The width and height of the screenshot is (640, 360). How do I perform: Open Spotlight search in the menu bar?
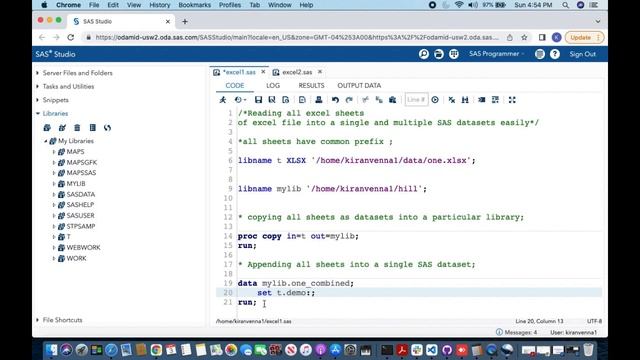(565, 5)
